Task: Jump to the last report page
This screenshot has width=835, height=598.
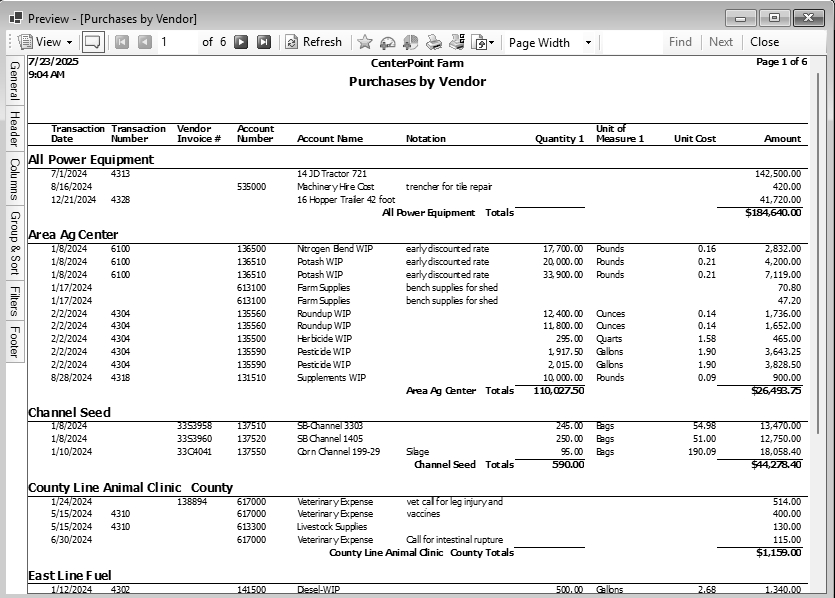Action: pos(264,42)
